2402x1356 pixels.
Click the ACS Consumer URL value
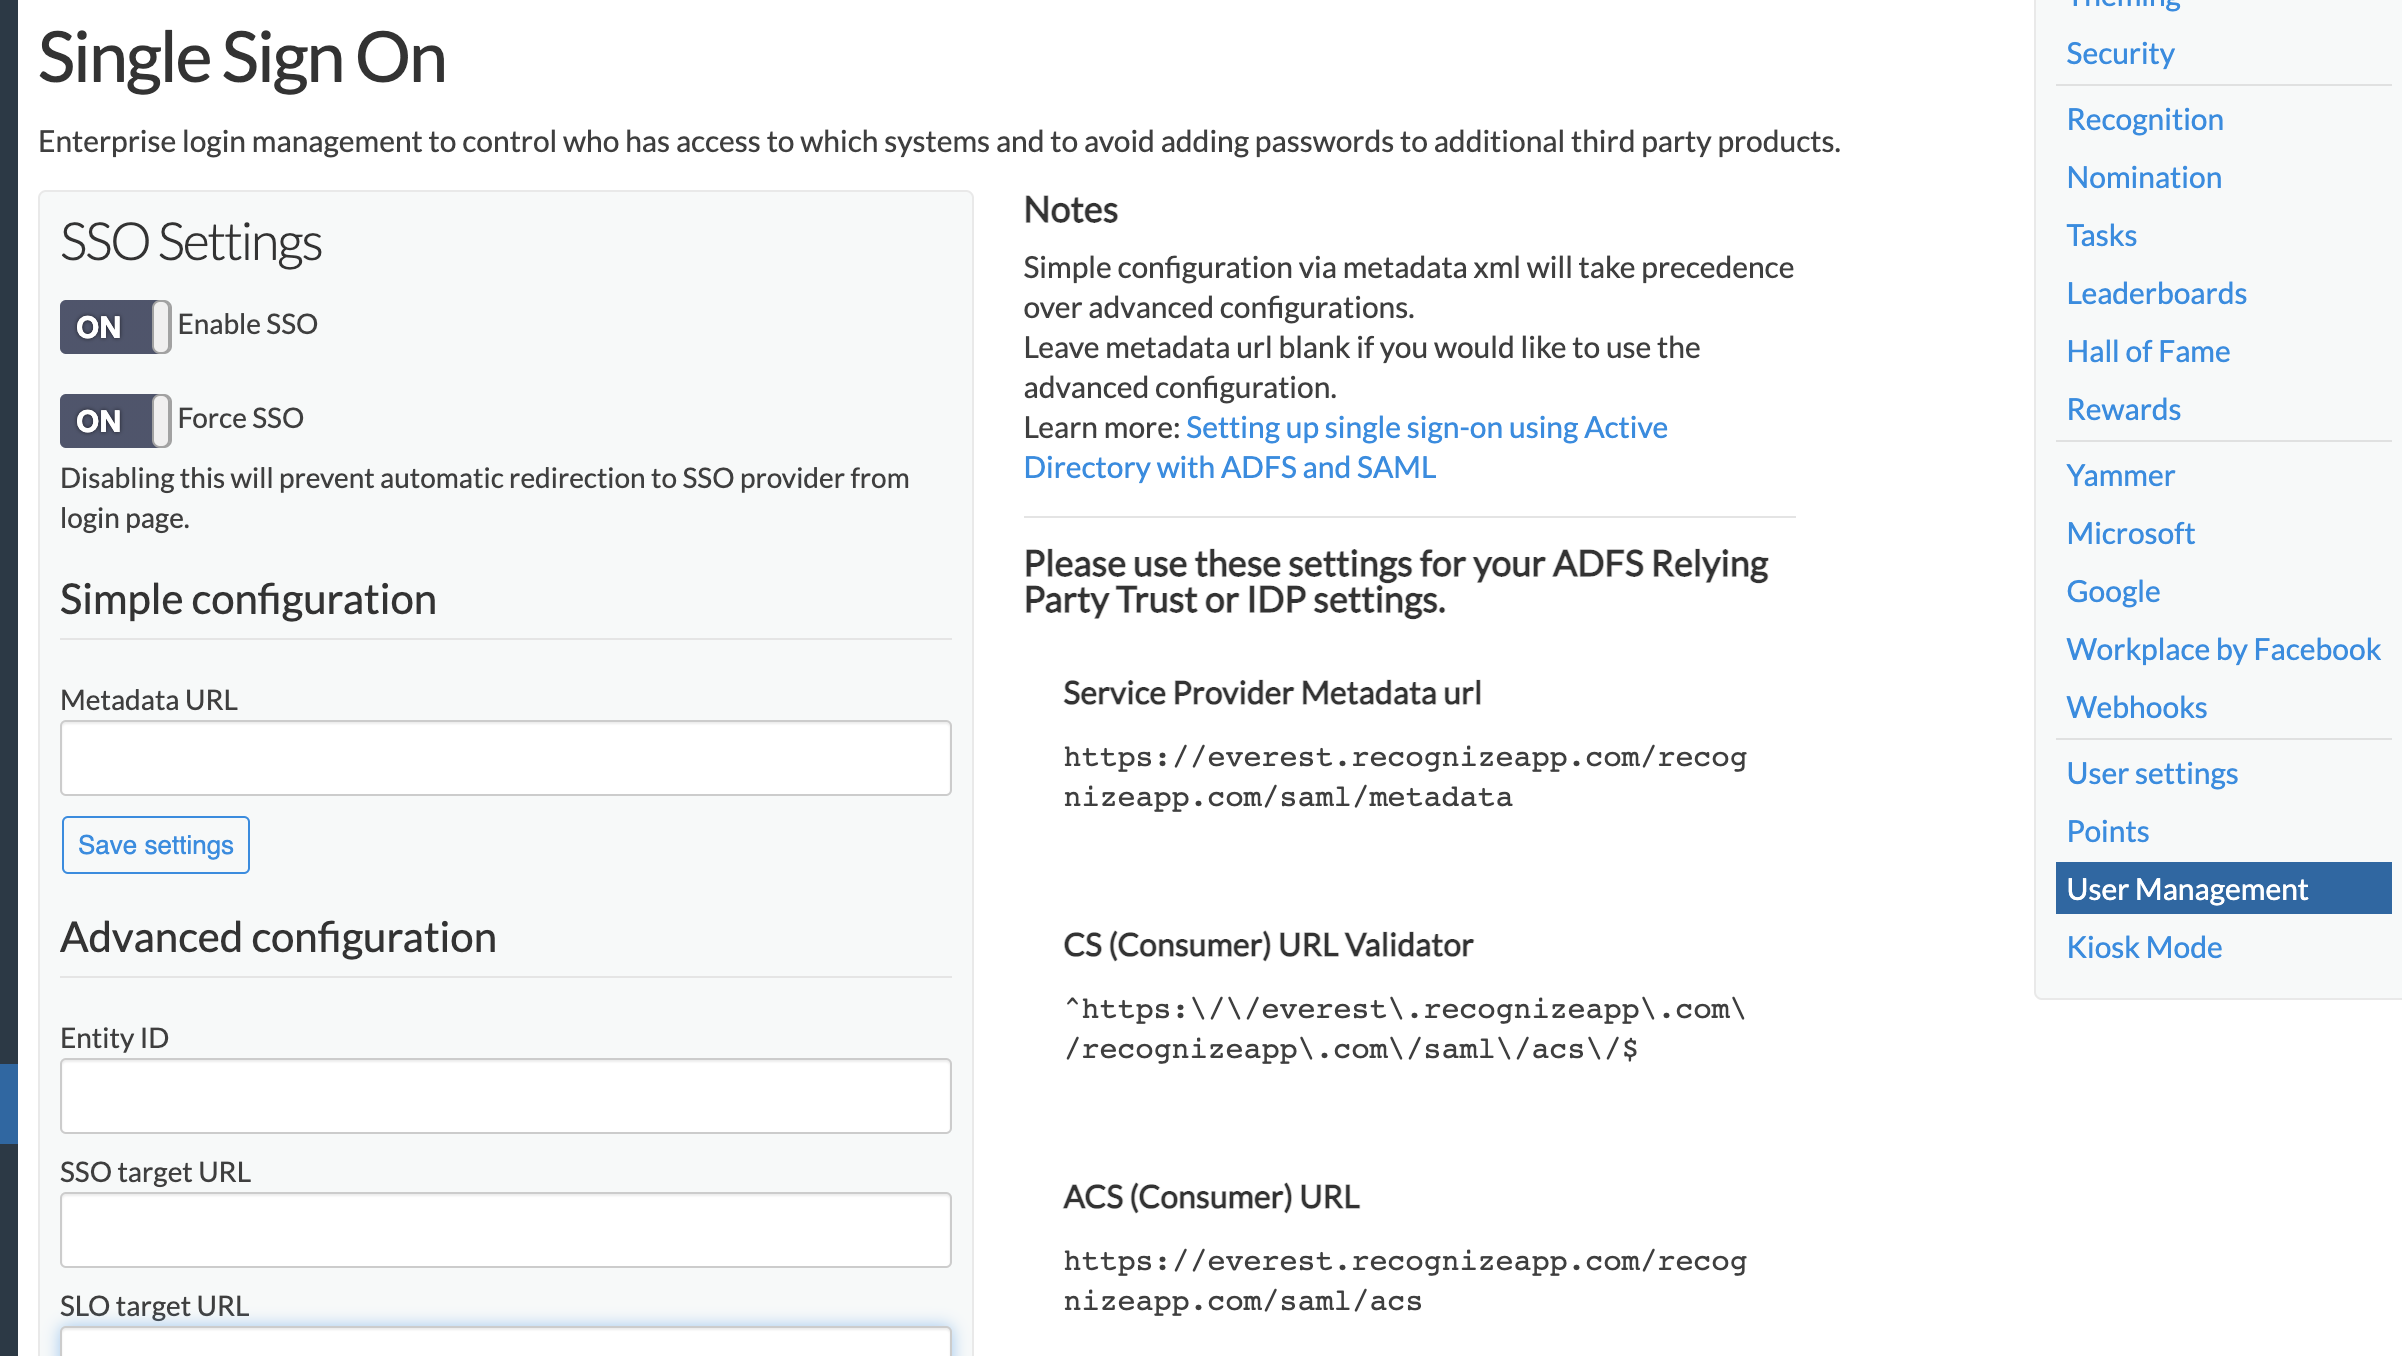point(1405,1281)
